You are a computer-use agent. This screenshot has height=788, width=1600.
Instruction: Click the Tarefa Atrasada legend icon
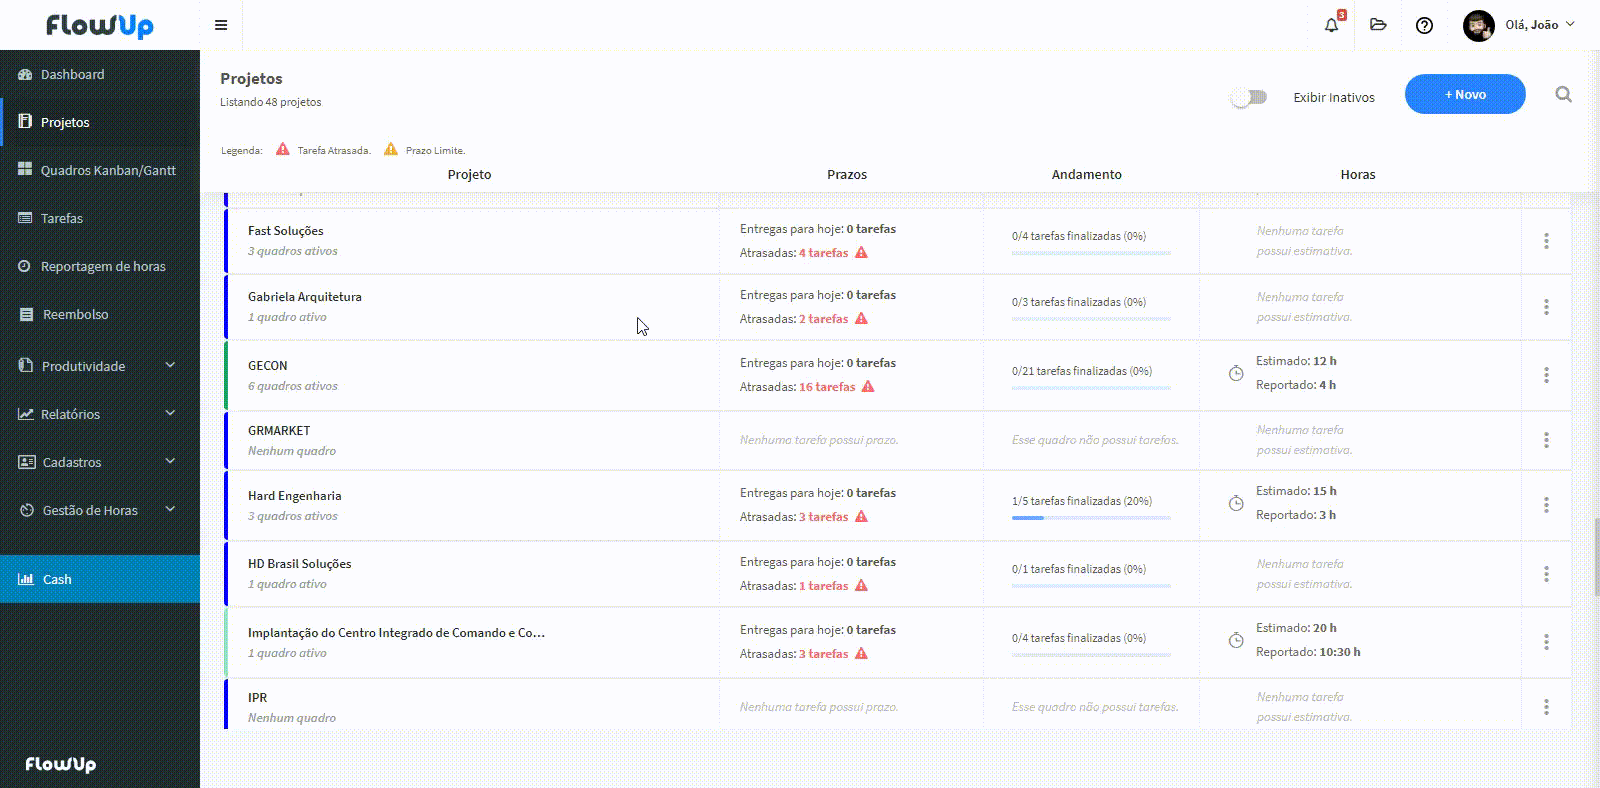283,149
